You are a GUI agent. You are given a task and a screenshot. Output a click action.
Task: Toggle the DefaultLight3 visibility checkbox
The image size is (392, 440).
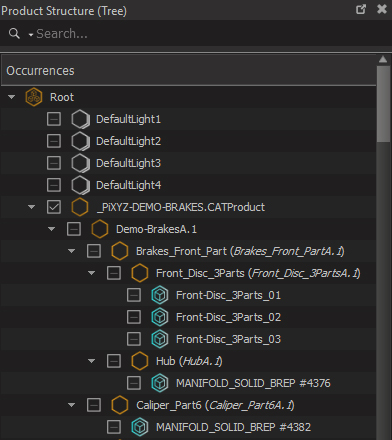coord(54,163)
